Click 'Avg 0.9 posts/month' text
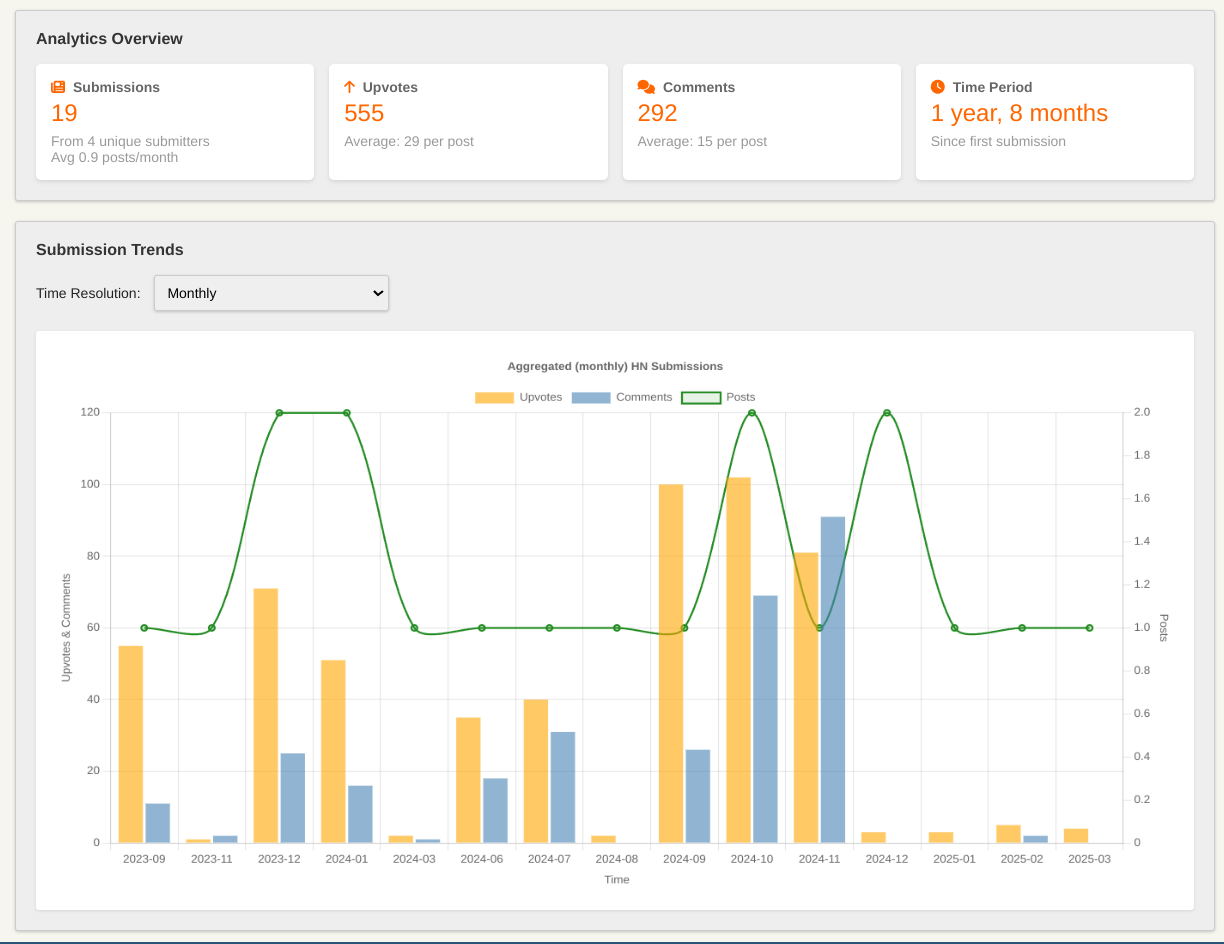This screenshot has width=1224, height=944. [114, 157]
